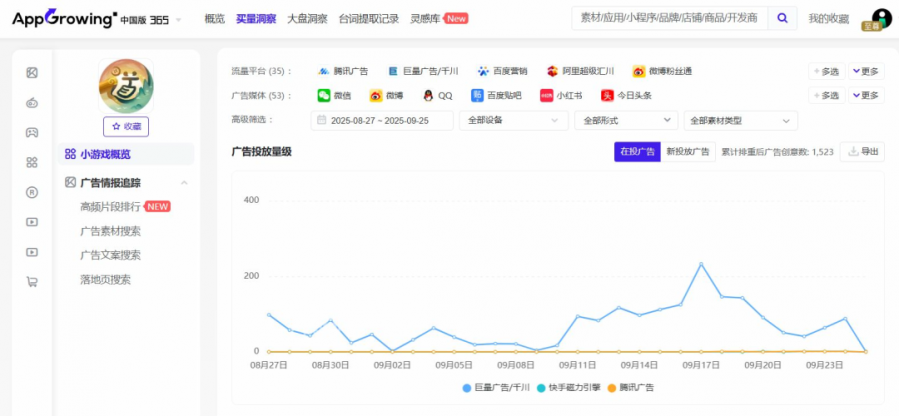899x416 pixels.
Task: Select the WeChat ad media icon
Action: click(x=324, y=96)
